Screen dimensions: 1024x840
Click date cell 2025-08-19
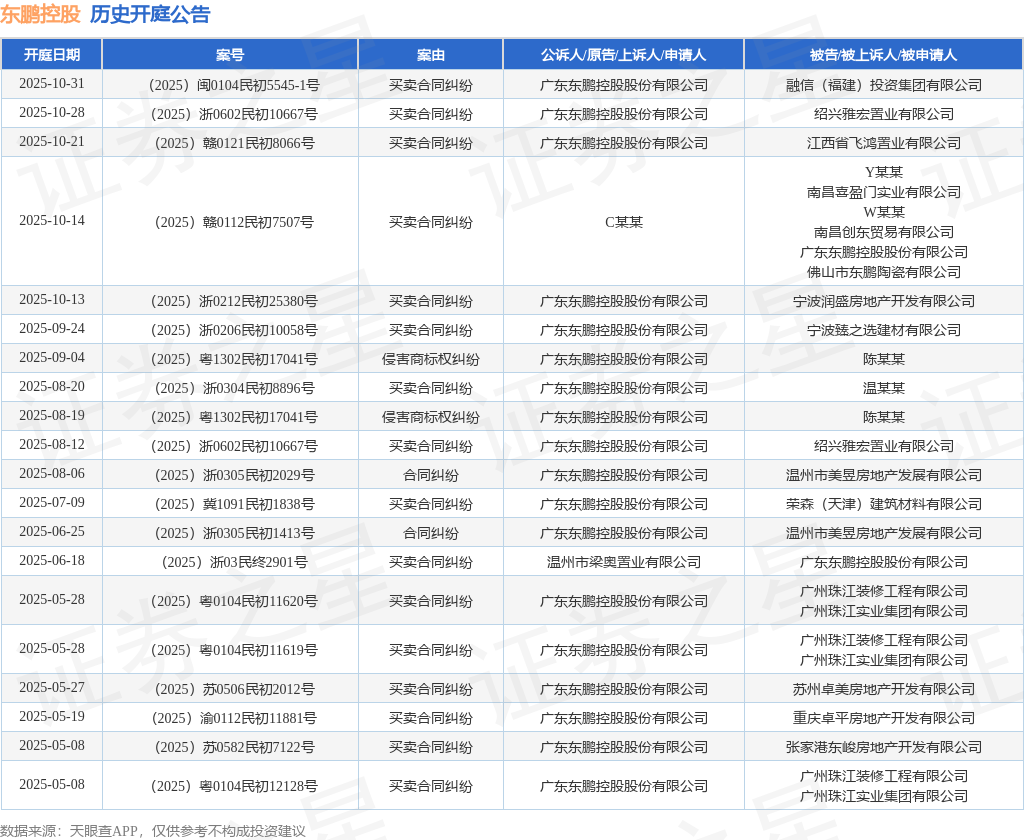[52, 415]
